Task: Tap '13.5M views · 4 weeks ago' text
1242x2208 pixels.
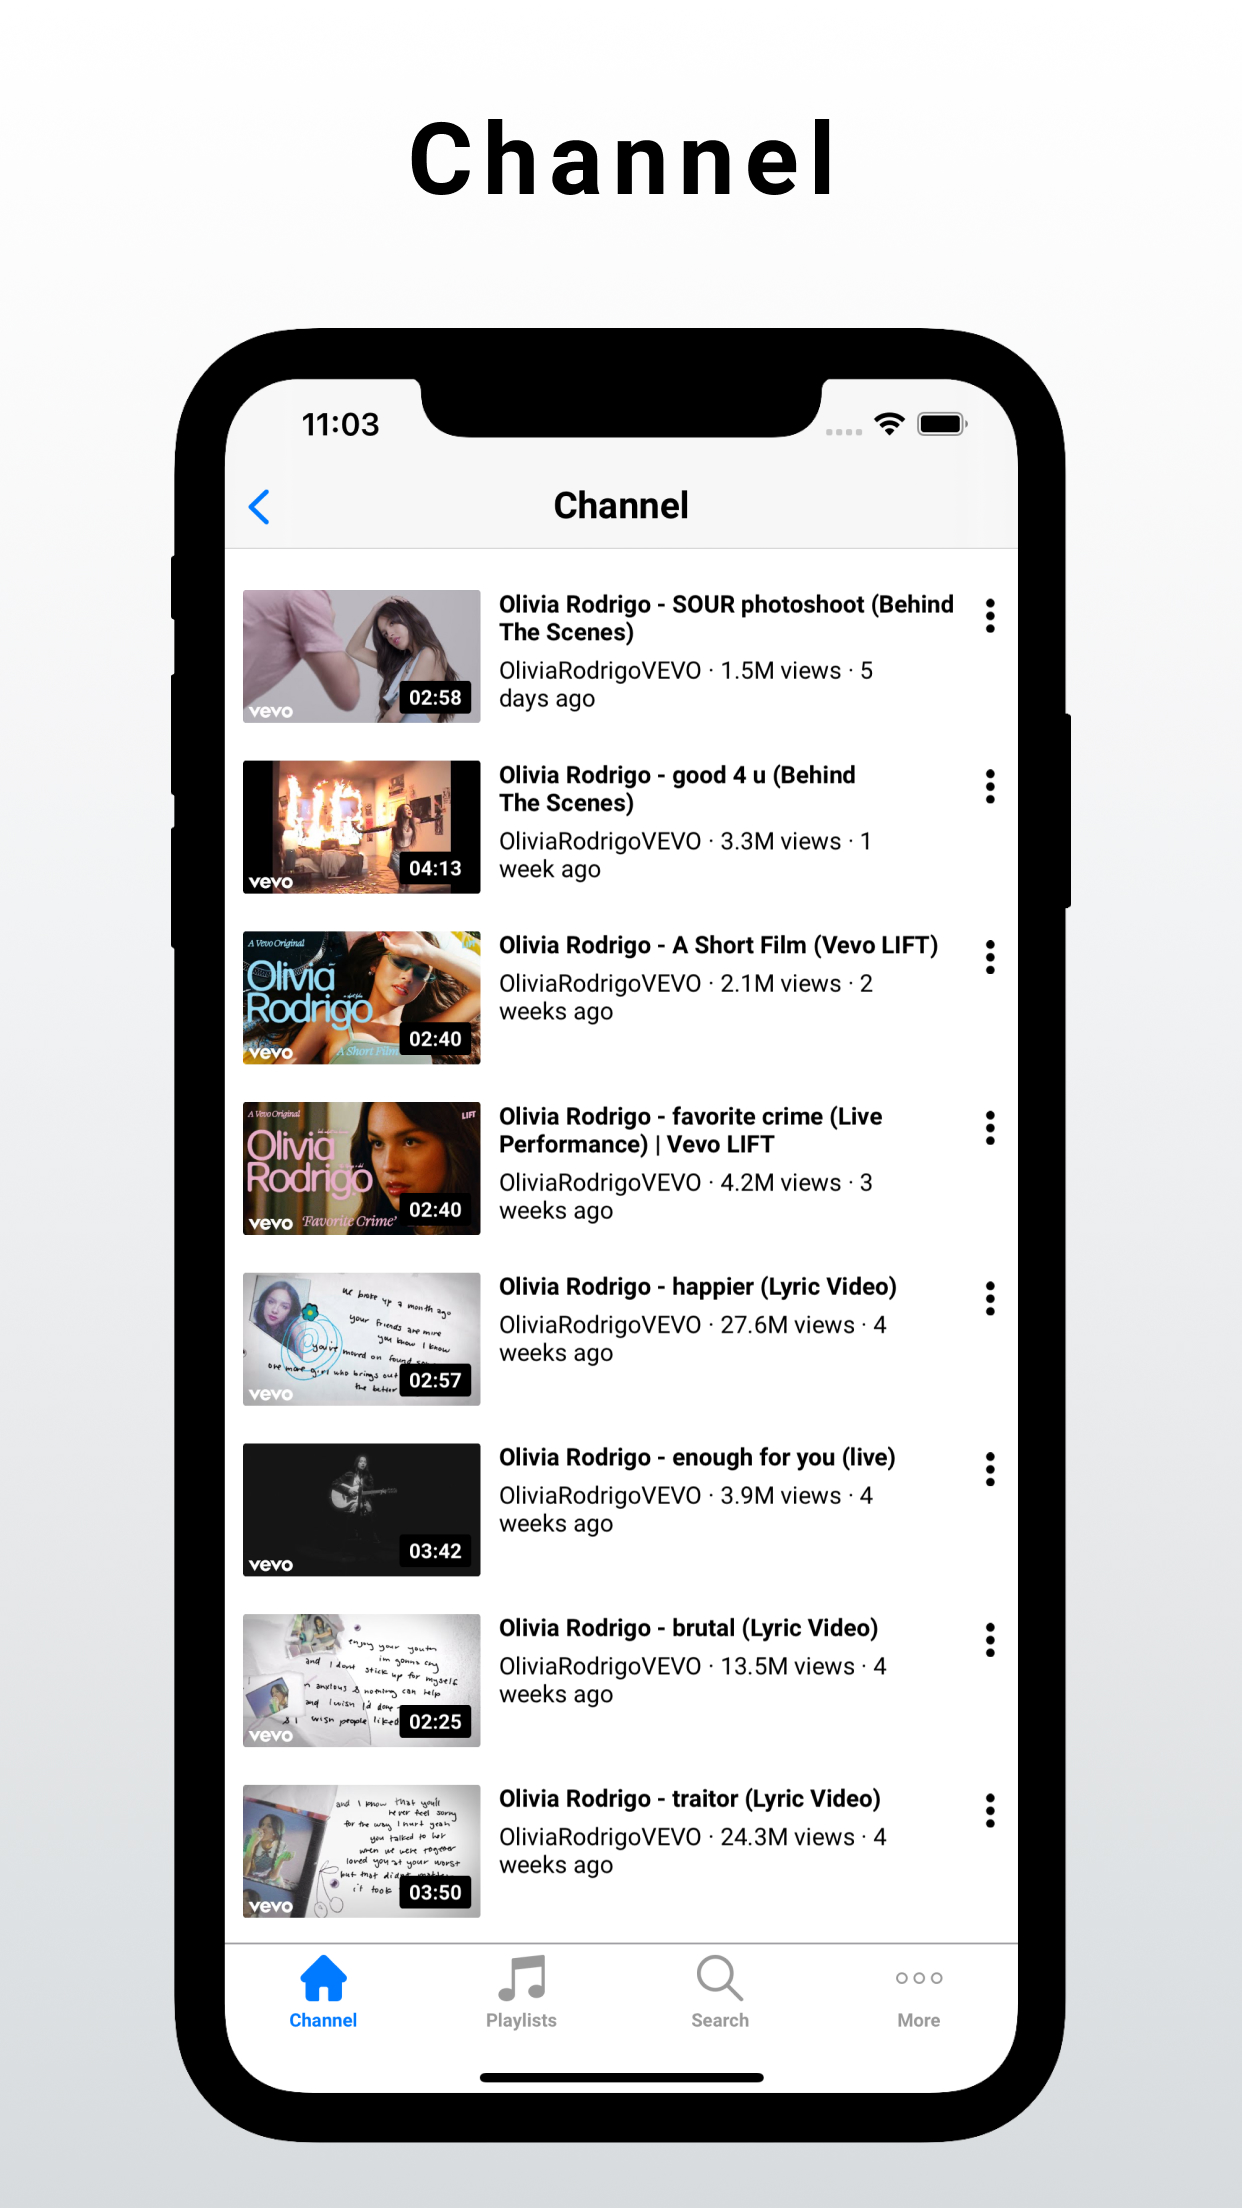Action: [x=693, y=1681]
